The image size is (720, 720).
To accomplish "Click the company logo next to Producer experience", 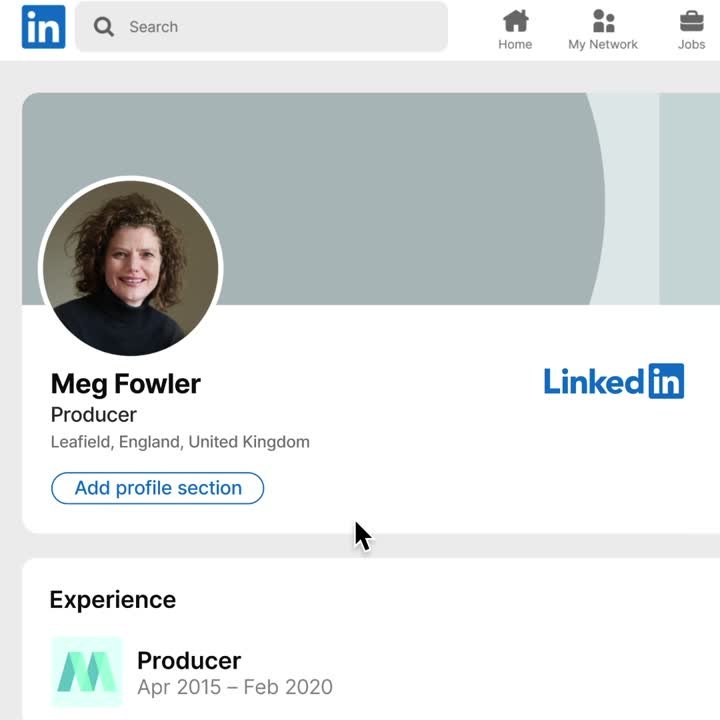I will (87, 671).
